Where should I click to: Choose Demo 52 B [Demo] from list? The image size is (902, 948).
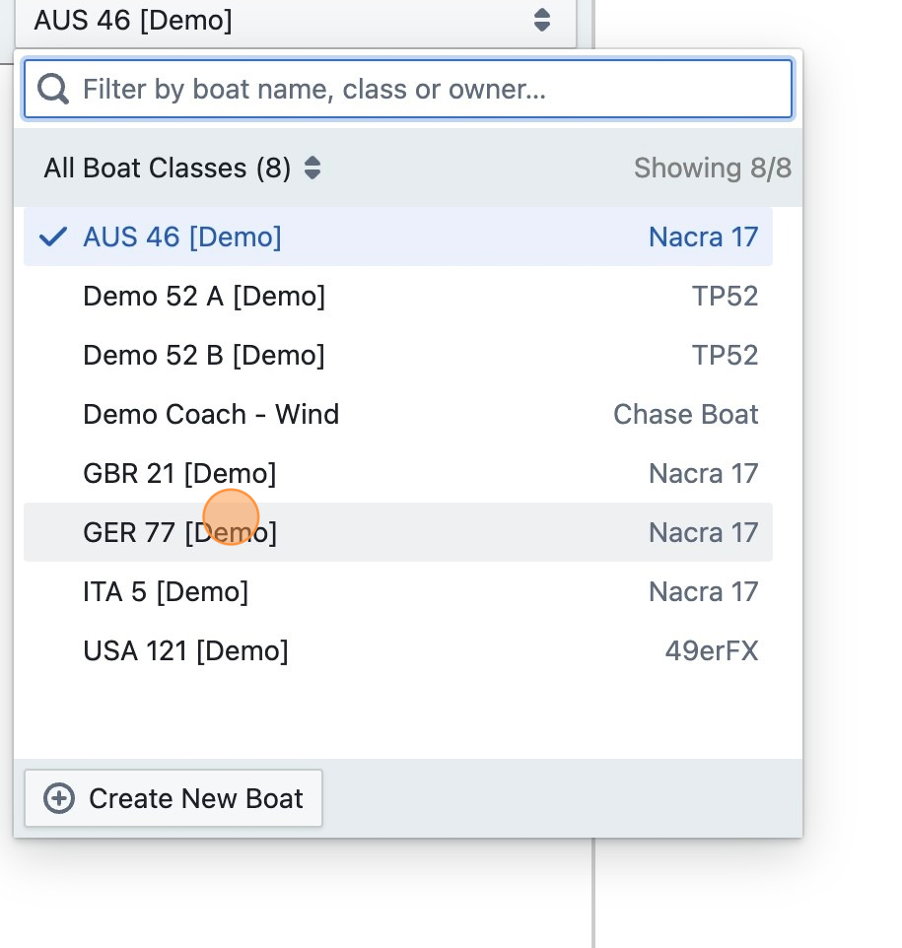click(x=398, y=355)
